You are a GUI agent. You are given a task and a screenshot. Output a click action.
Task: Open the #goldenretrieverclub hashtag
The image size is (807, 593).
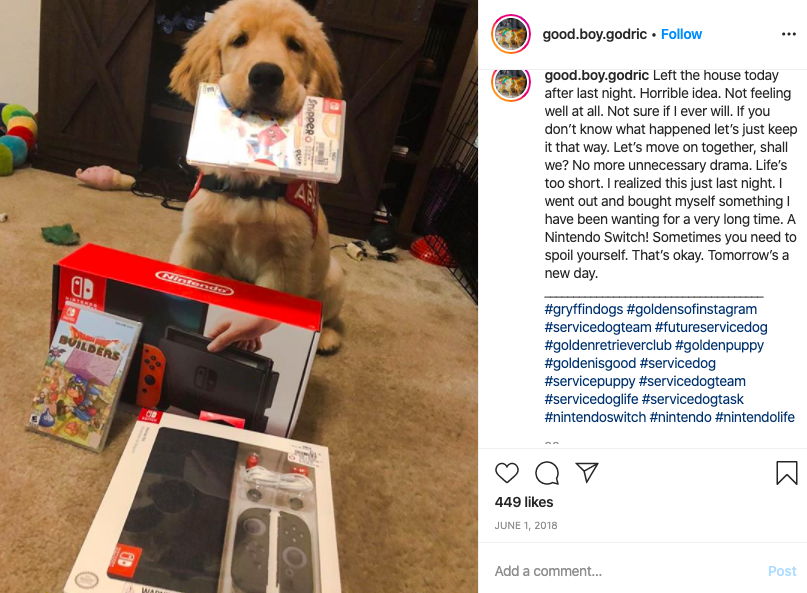click(x=608, y=345)
